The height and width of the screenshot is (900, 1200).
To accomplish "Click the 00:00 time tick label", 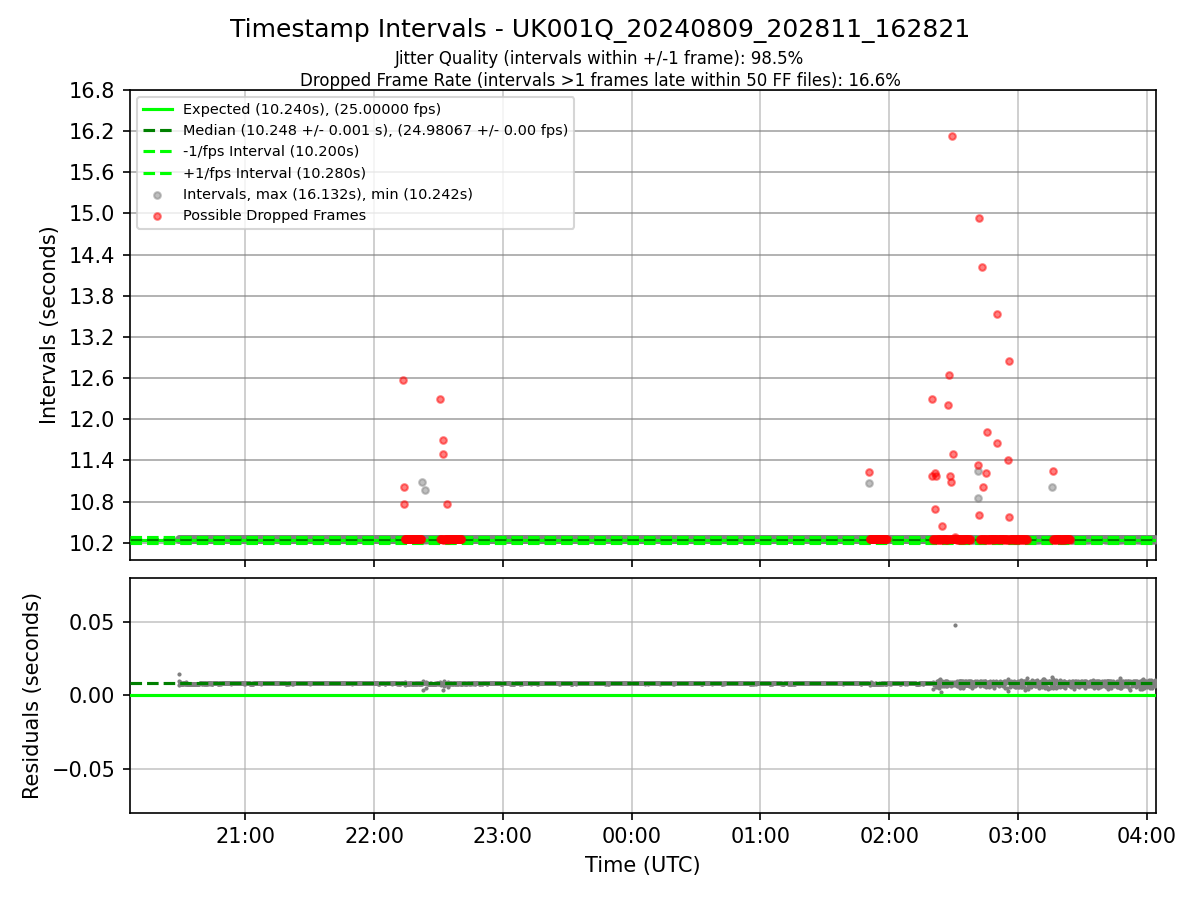I will pos(631,835).
